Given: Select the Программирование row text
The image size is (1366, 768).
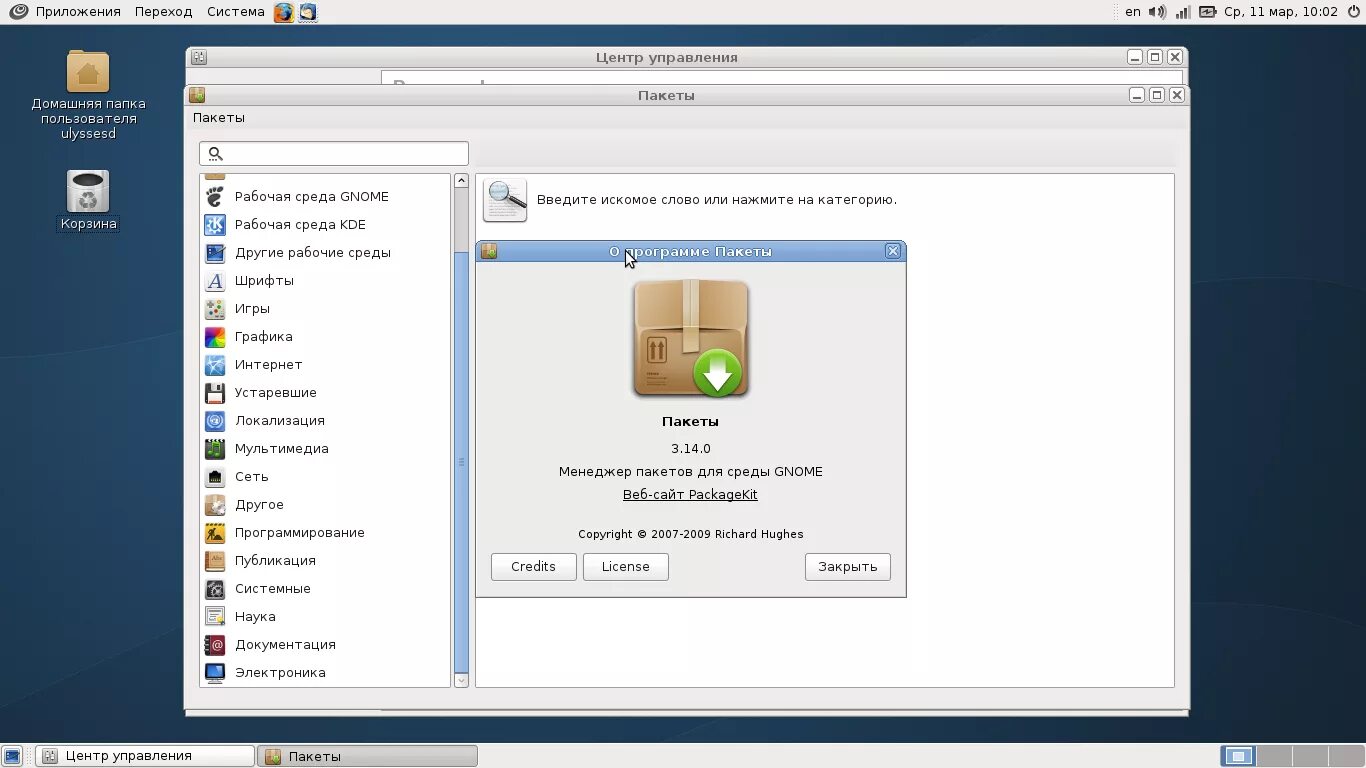Looking at the screenshot, I should click(300, 533).
